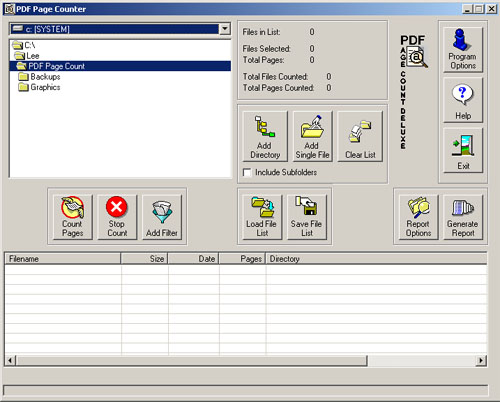
Task: Sort by the Size column header
Action: click(x=144, y=259)
